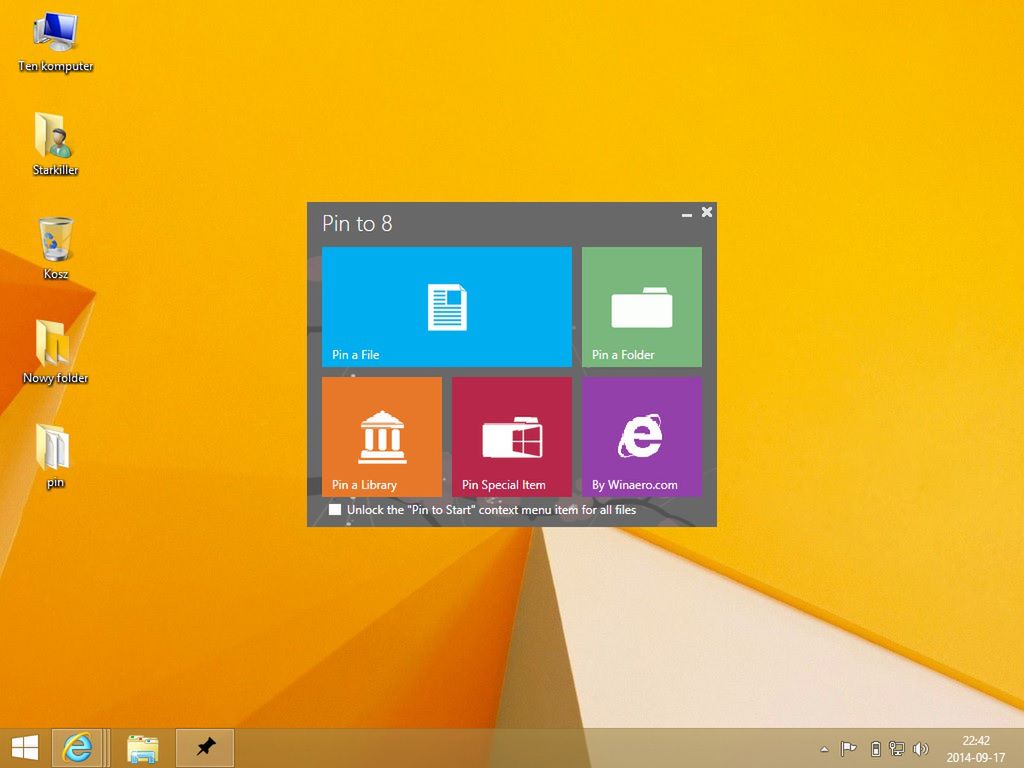Open the network tray icon

pyautogui.click(x=897, y=748)
